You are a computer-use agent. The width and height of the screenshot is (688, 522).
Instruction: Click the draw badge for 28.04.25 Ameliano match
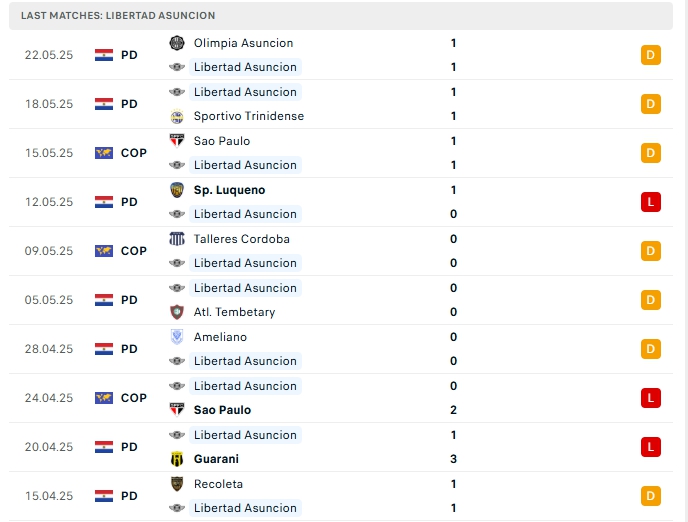651,349
